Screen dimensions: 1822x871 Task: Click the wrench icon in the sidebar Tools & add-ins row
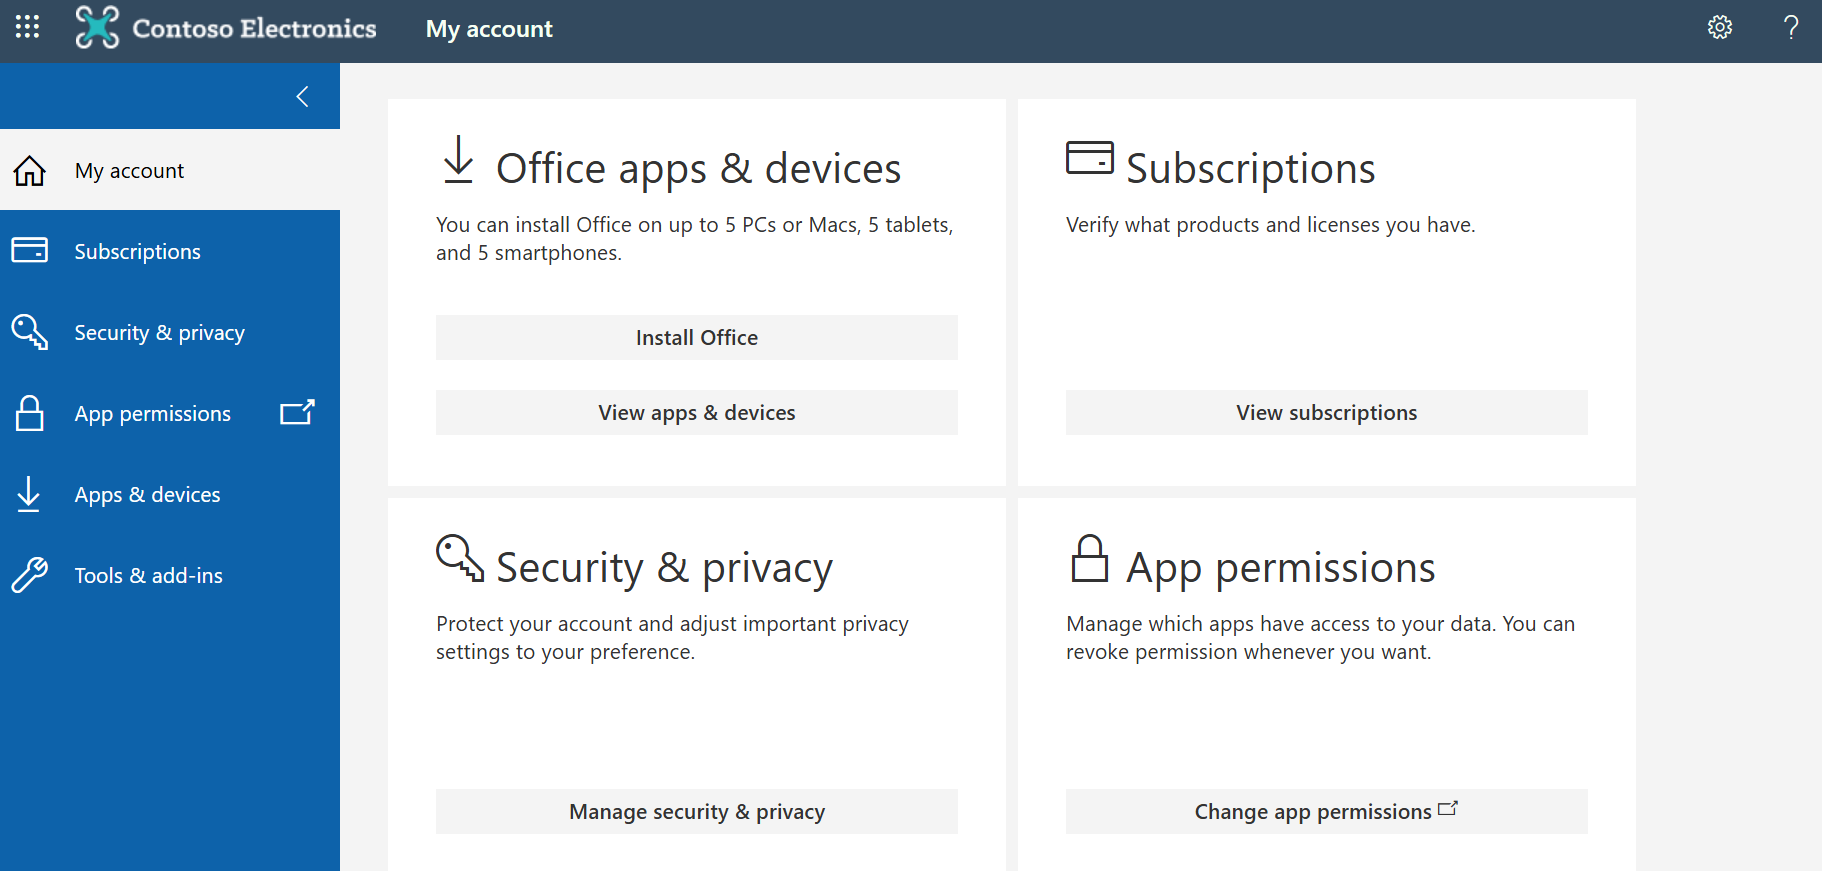pyautogui.click(x=29, y=575)
